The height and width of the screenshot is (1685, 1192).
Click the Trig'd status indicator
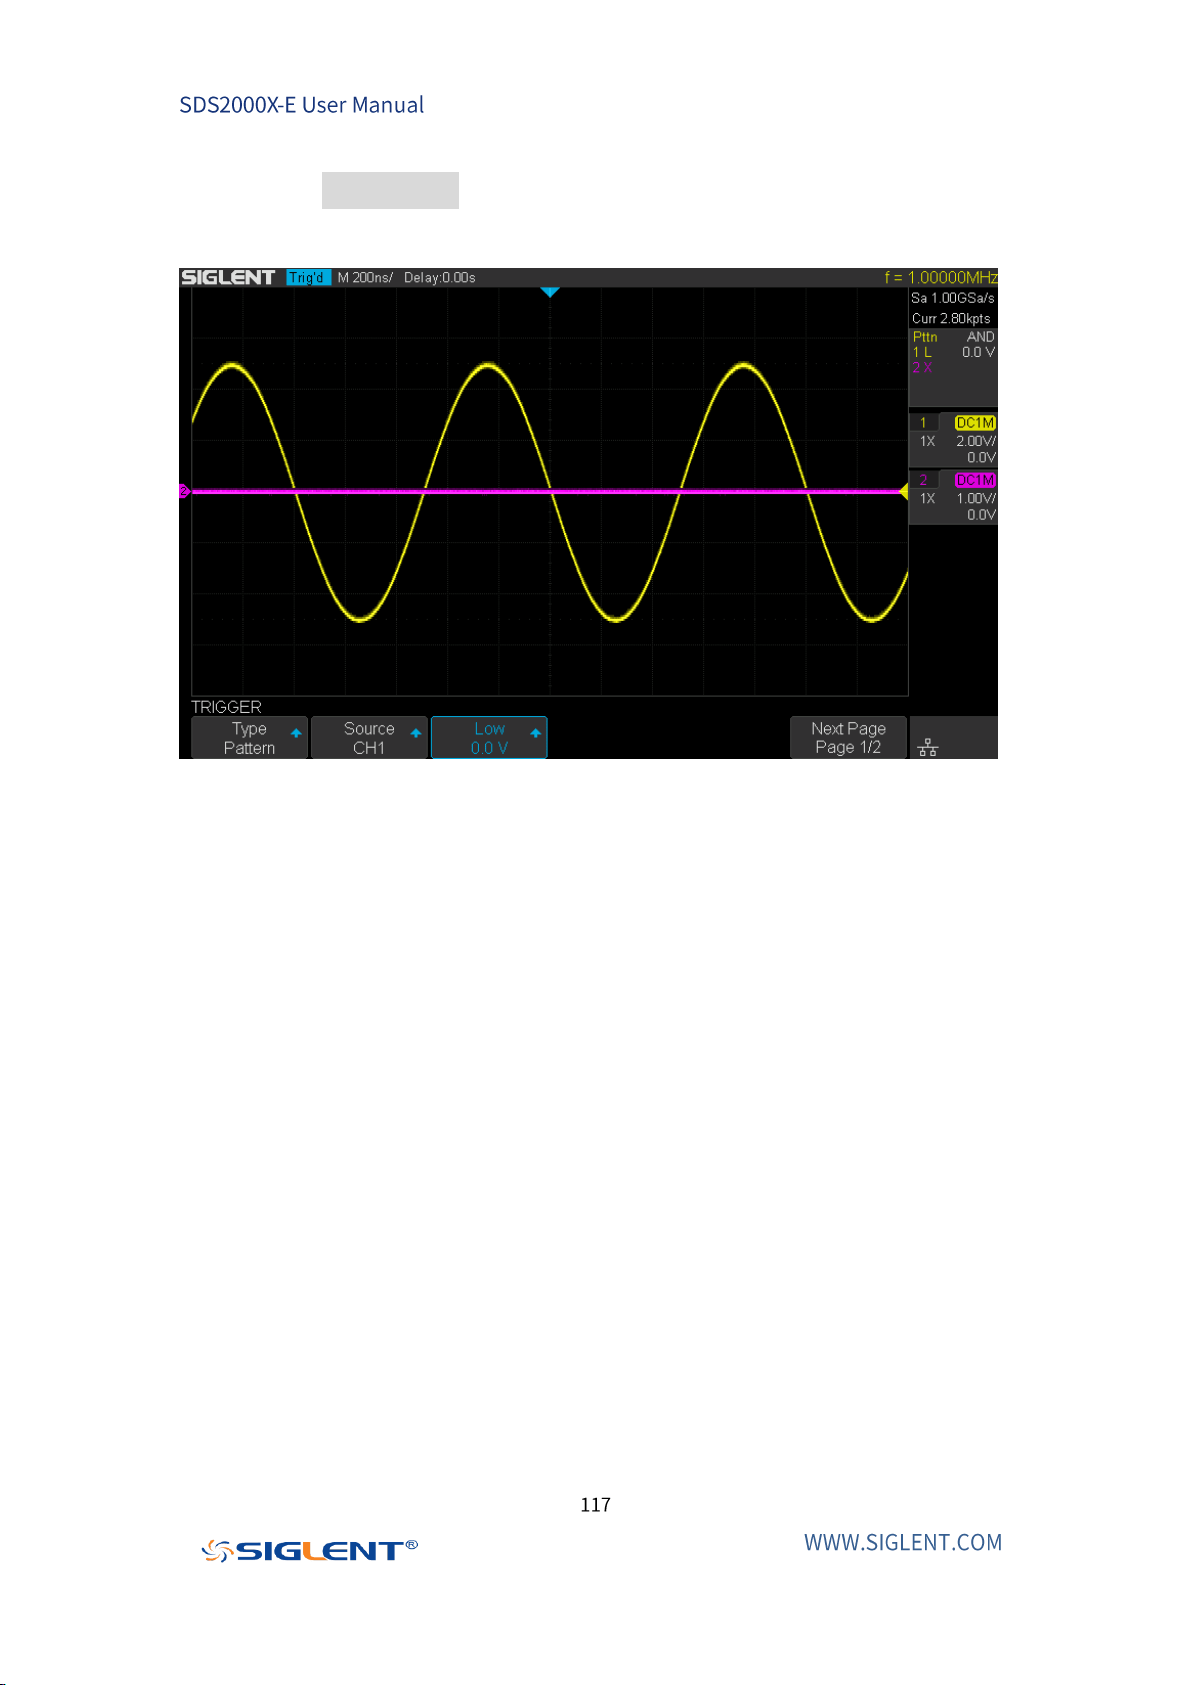tap(308, 278)
